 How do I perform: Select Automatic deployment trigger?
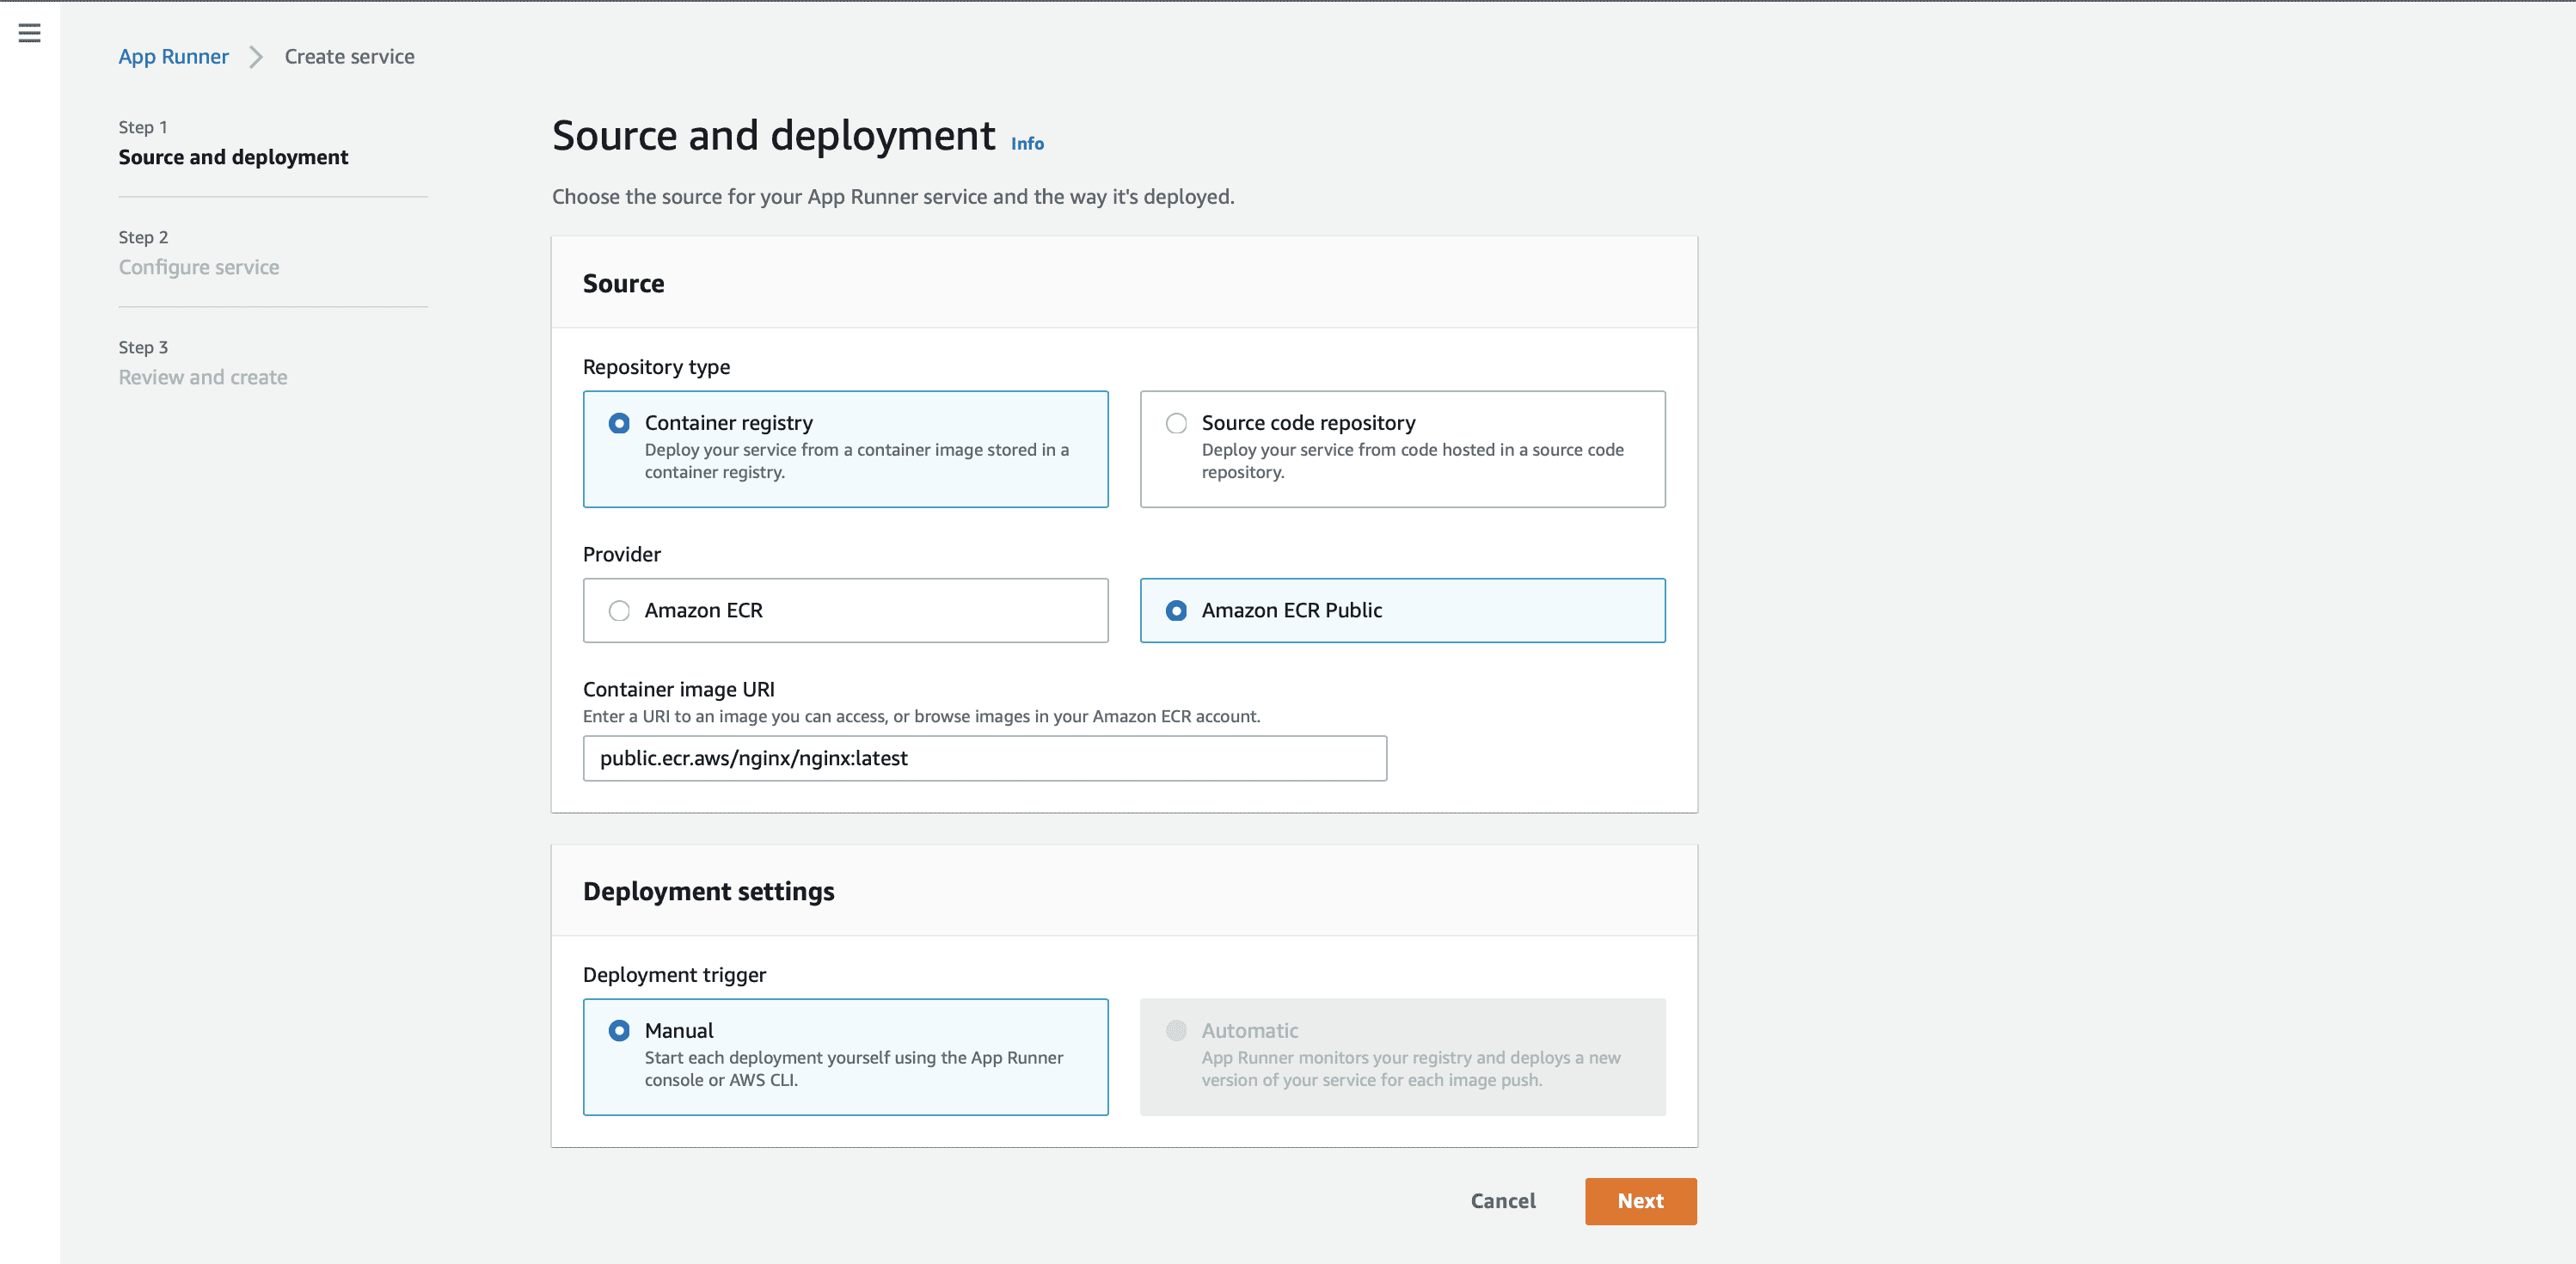point(1402,1057)
